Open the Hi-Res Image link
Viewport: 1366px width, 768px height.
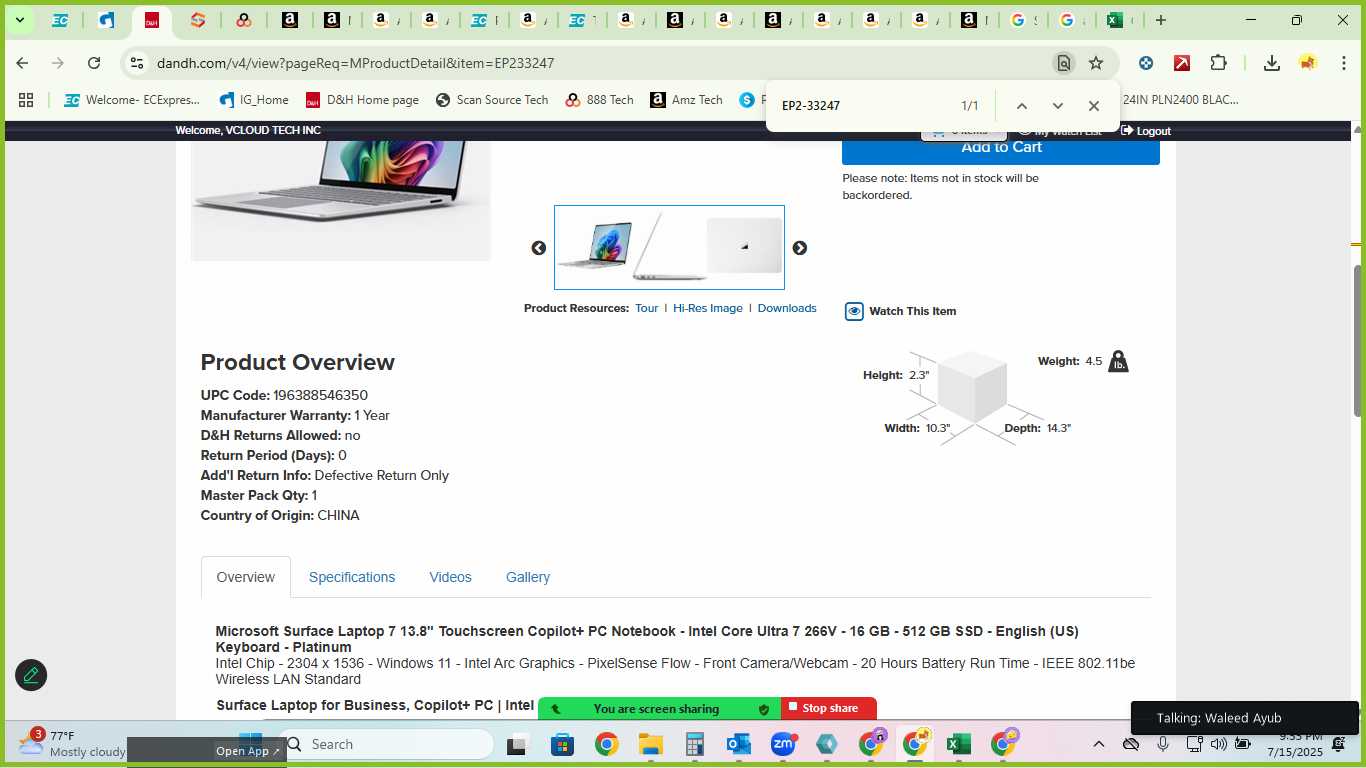[708, 308]
